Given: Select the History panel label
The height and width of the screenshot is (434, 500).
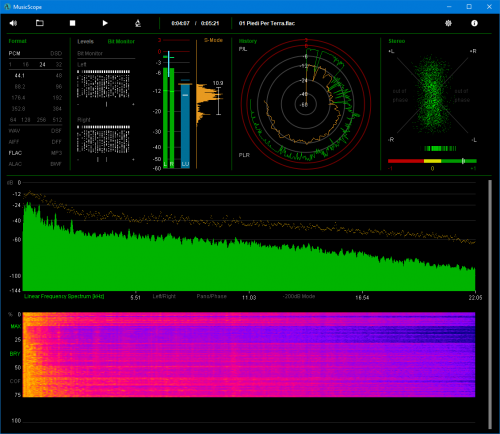Looking at the screenshot, I should (x=248, y=41).
